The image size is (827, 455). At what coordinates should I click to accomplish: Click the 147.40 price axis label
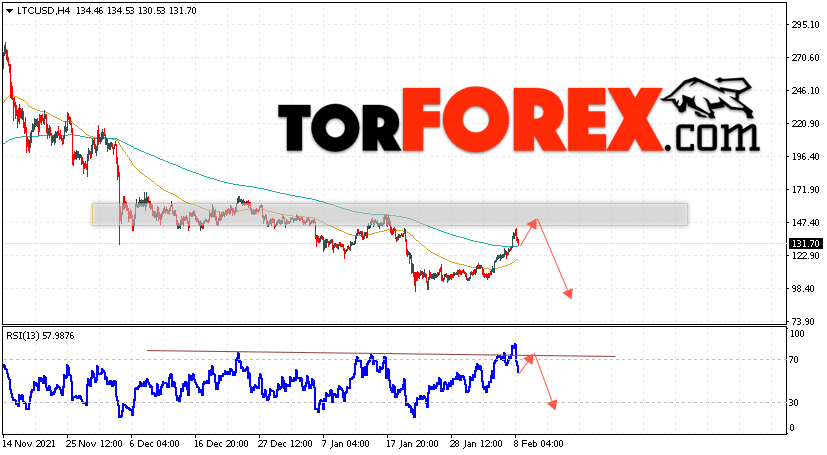click(805, 223)
